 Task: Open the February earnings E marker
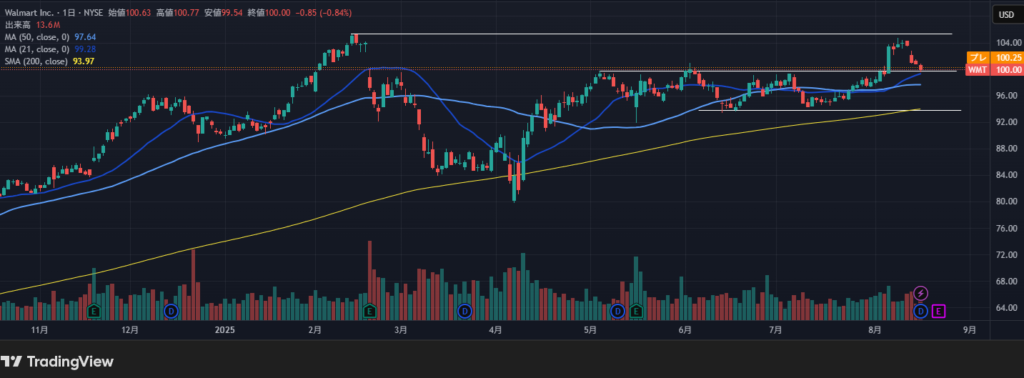coord(370,311)
